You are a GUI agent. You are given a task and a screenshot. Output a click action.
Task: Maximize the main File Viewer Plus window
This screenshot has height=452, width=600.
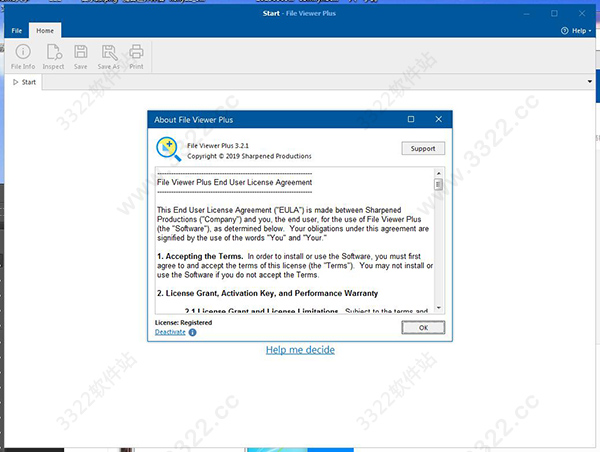(x=554, y=13)
